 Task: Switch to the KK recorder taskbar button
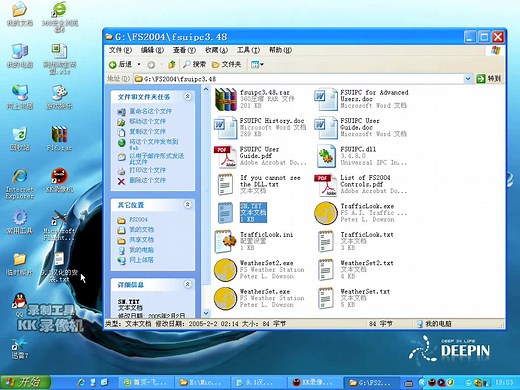315,382
